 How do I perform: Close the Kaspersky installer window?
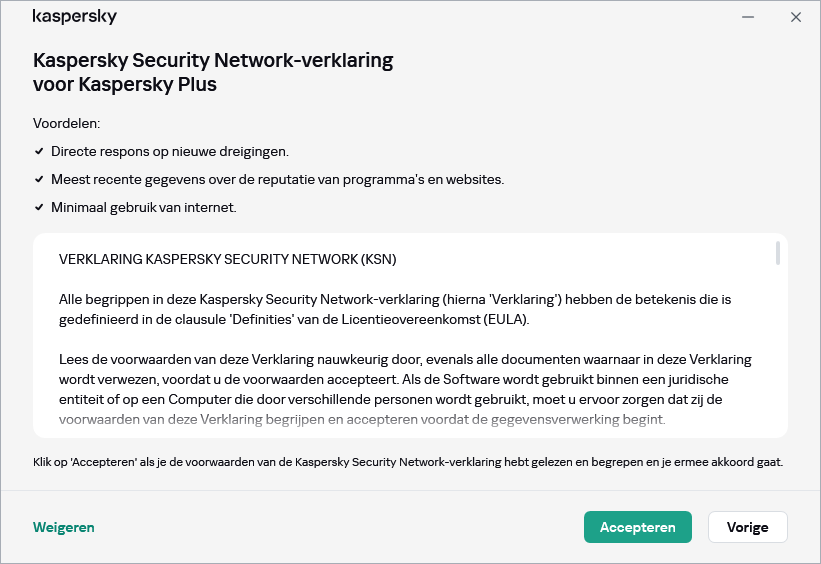coord(796,17)
